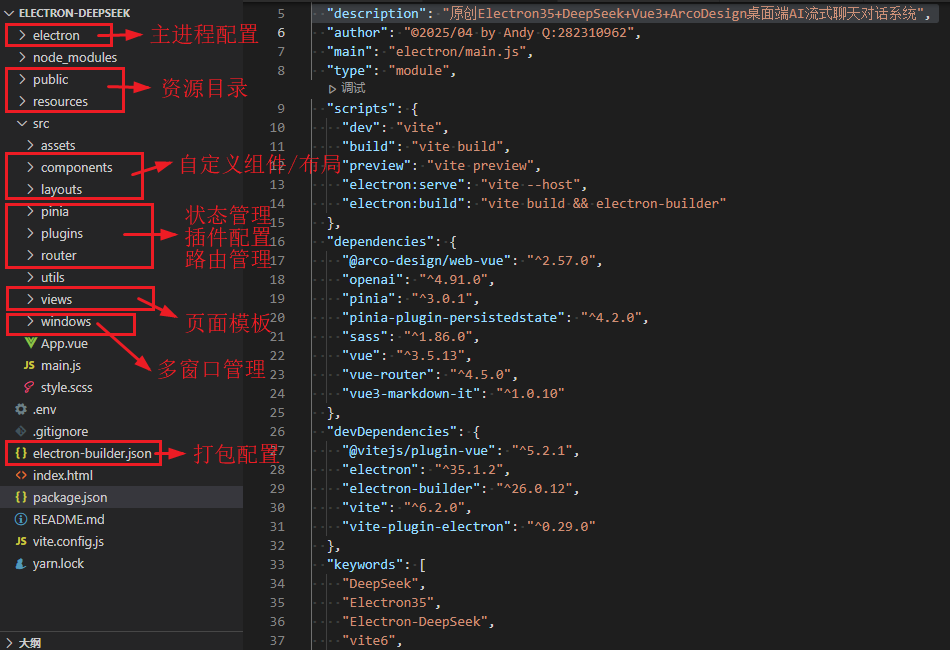Image resolution: width=950 pixels, height=650 pixels.
Task: Open README.md via its info icon
Action: pos(18,519)
